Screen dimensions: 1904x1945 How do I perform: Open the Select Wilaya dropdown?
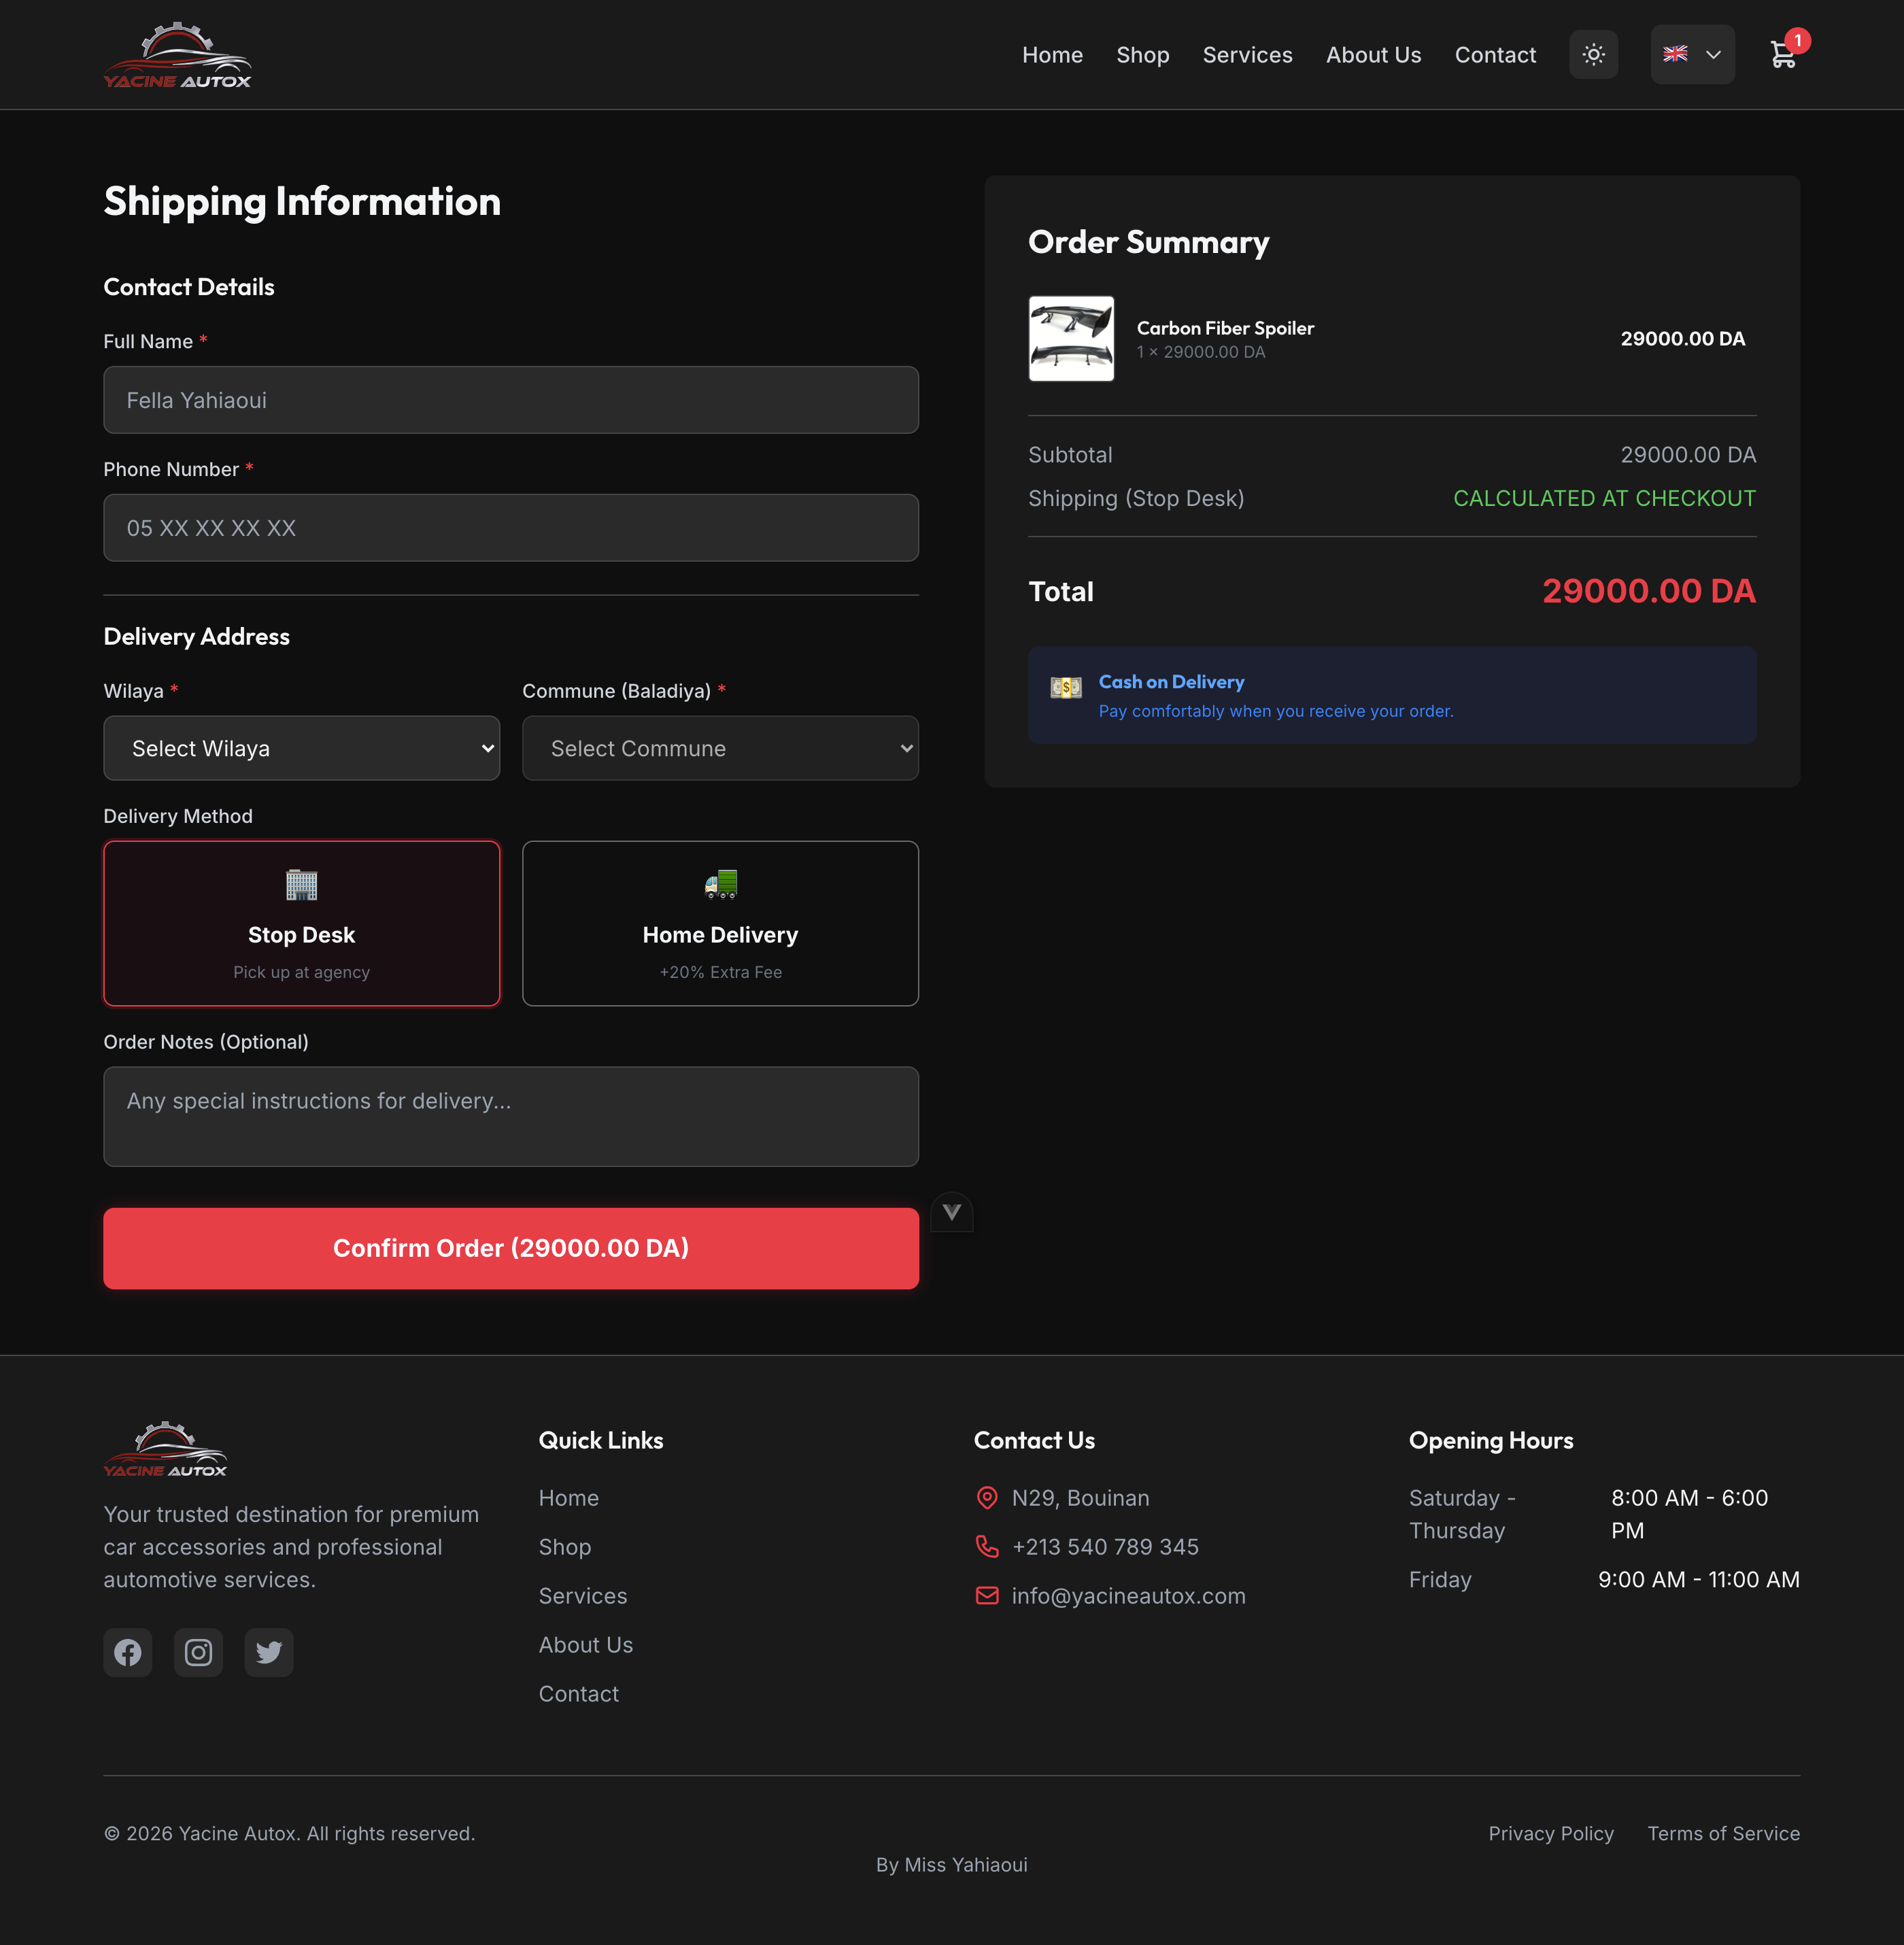pyautogui.click(x=301, y=747)
